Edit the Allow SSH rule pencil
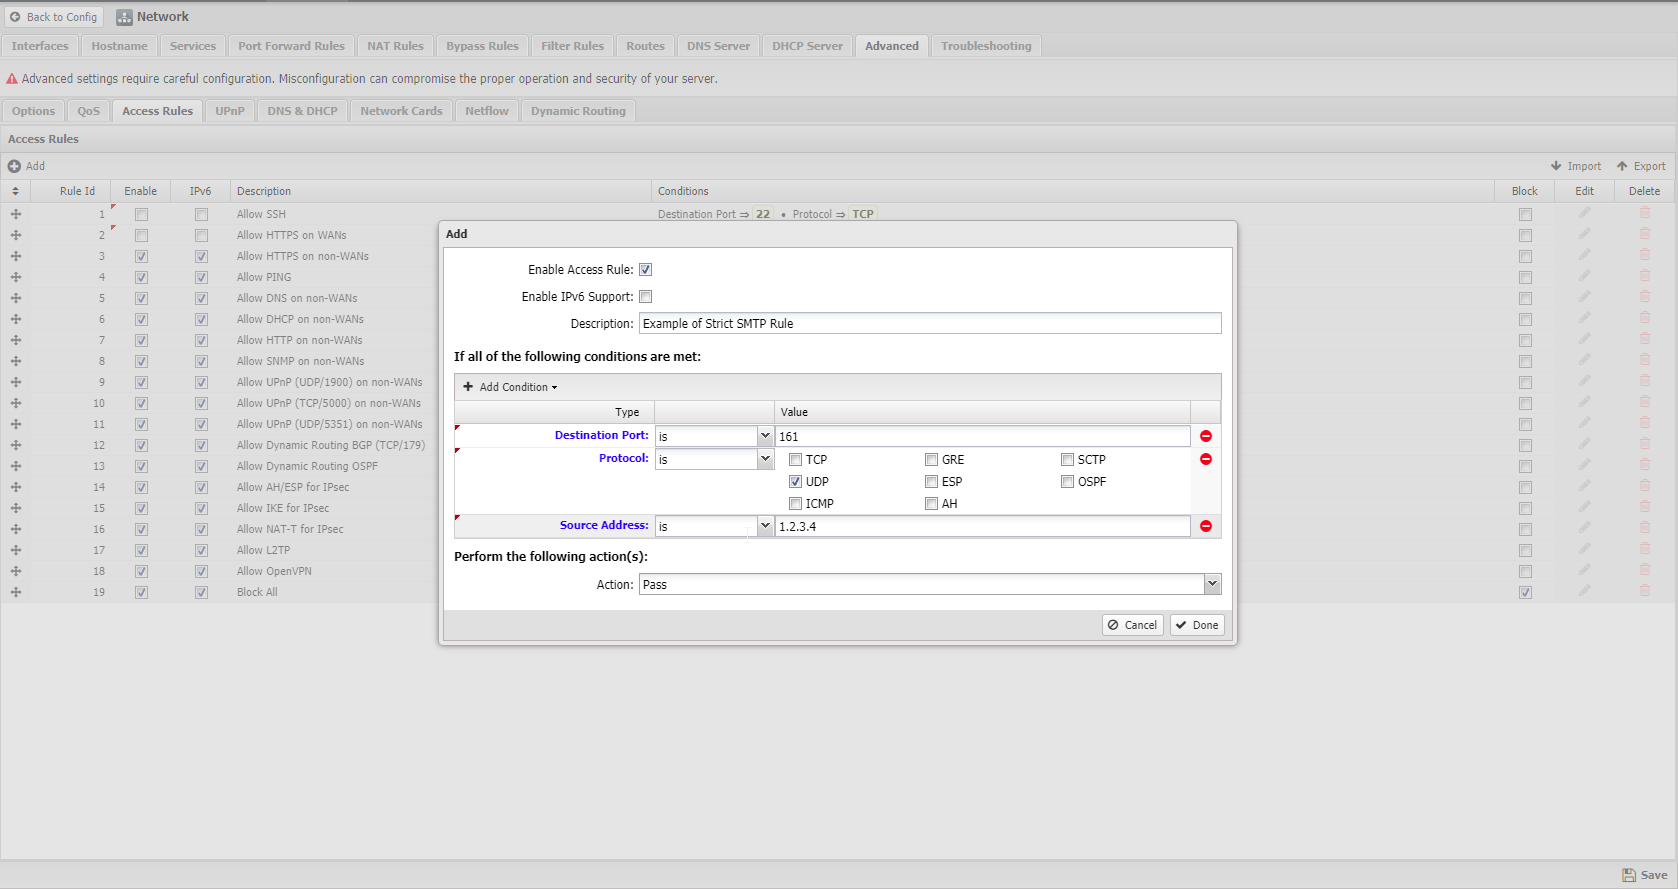 (x=1584, y=213)
